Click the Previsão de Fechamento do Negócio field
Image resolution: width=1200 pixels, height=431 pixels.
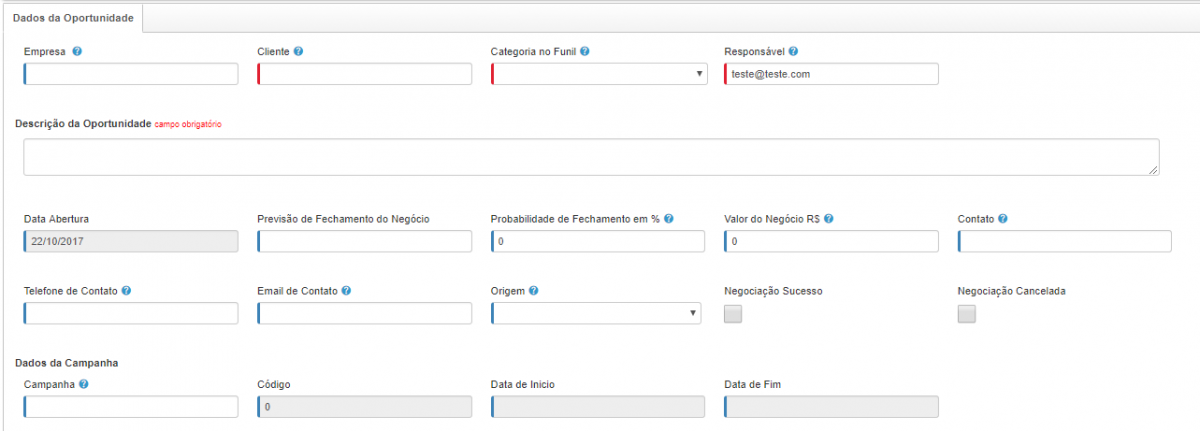point(364,241)
